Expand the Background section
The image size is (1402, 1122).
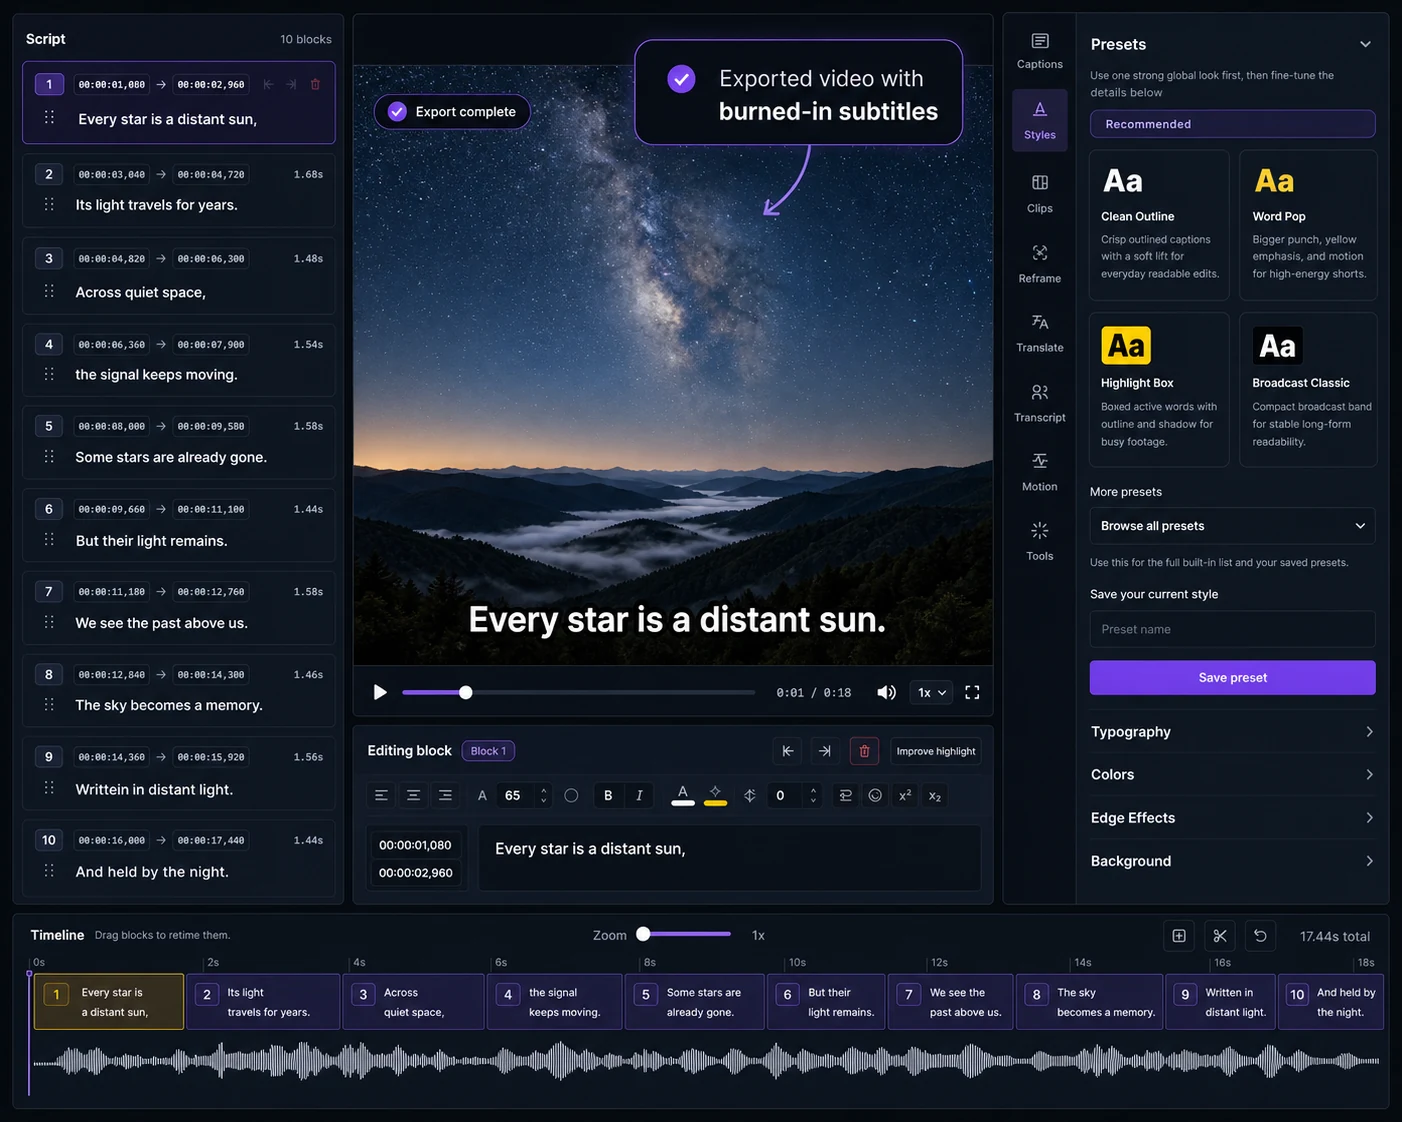click(1232, 861)
